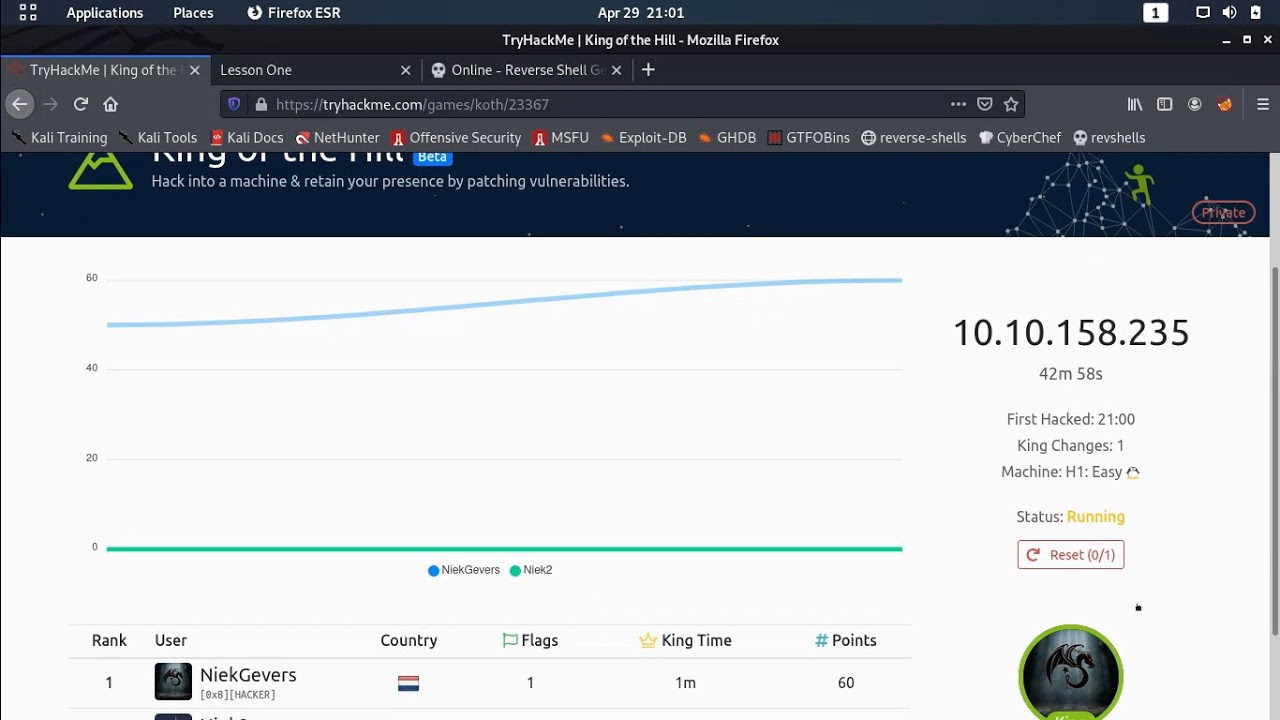Toggle the Niek2 legend series on chart
Image resolution: width=1280 pixels, height=720 pixels.
pyautogui.click(x=531, y=570)
